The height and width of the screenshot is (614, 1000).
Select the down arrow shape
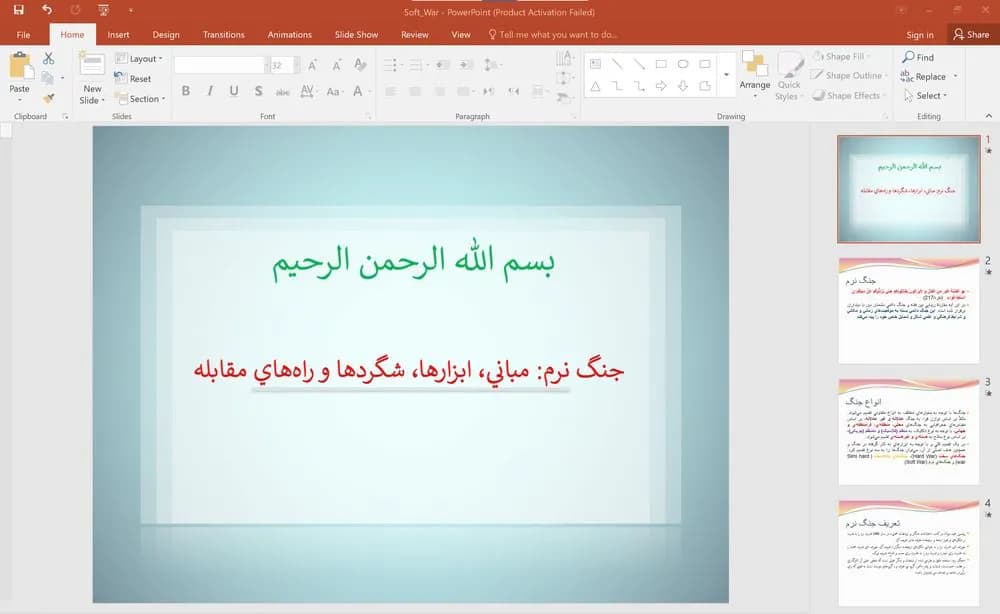pyautogui.click(x=683, y=86)
